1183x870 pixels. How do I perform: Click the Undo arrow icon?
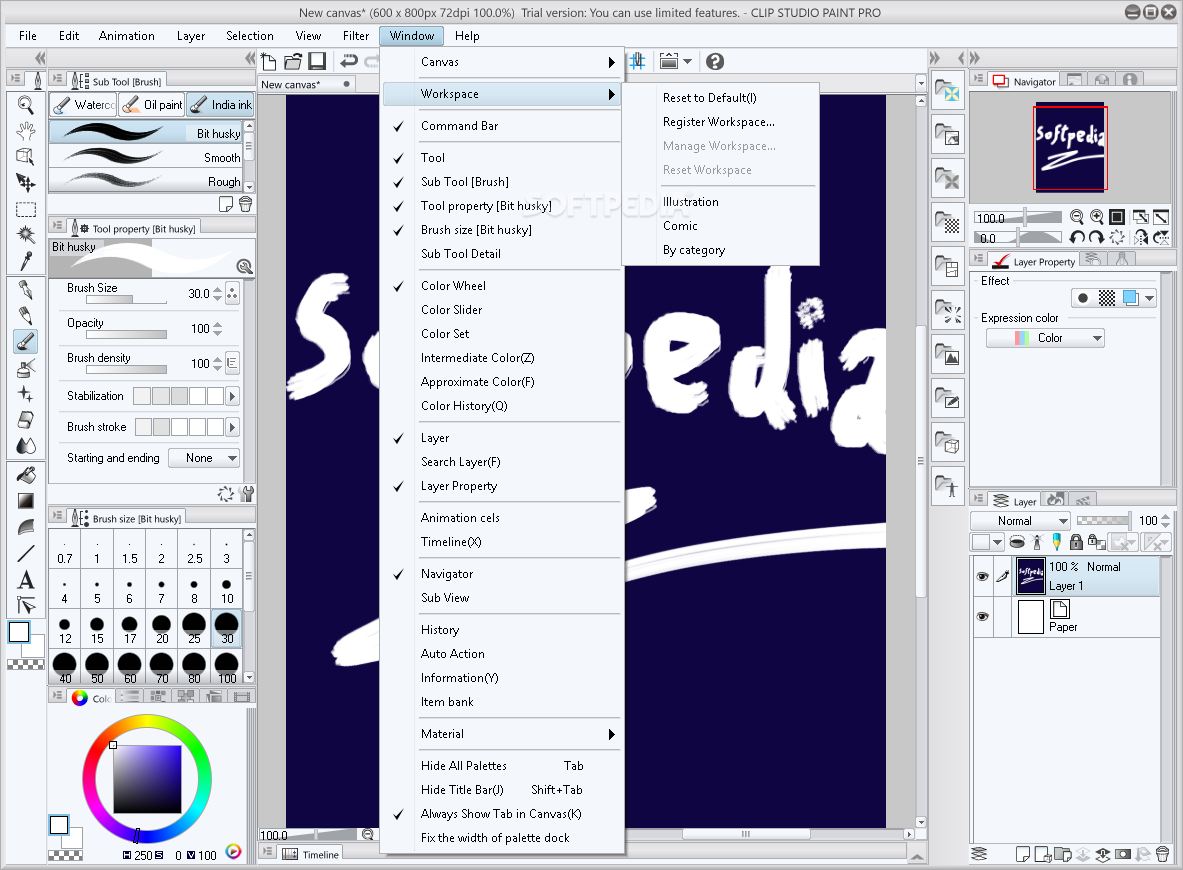click(x=349, y=61)
